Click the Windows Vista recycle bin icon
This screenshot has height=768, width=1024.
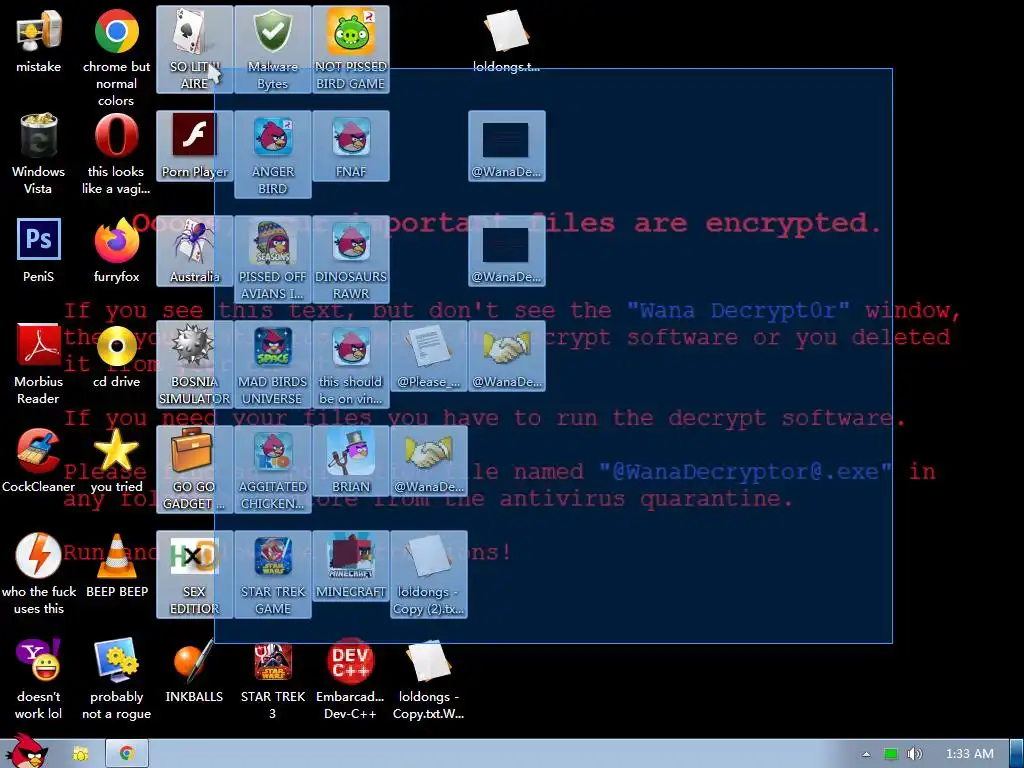(39, 154)
